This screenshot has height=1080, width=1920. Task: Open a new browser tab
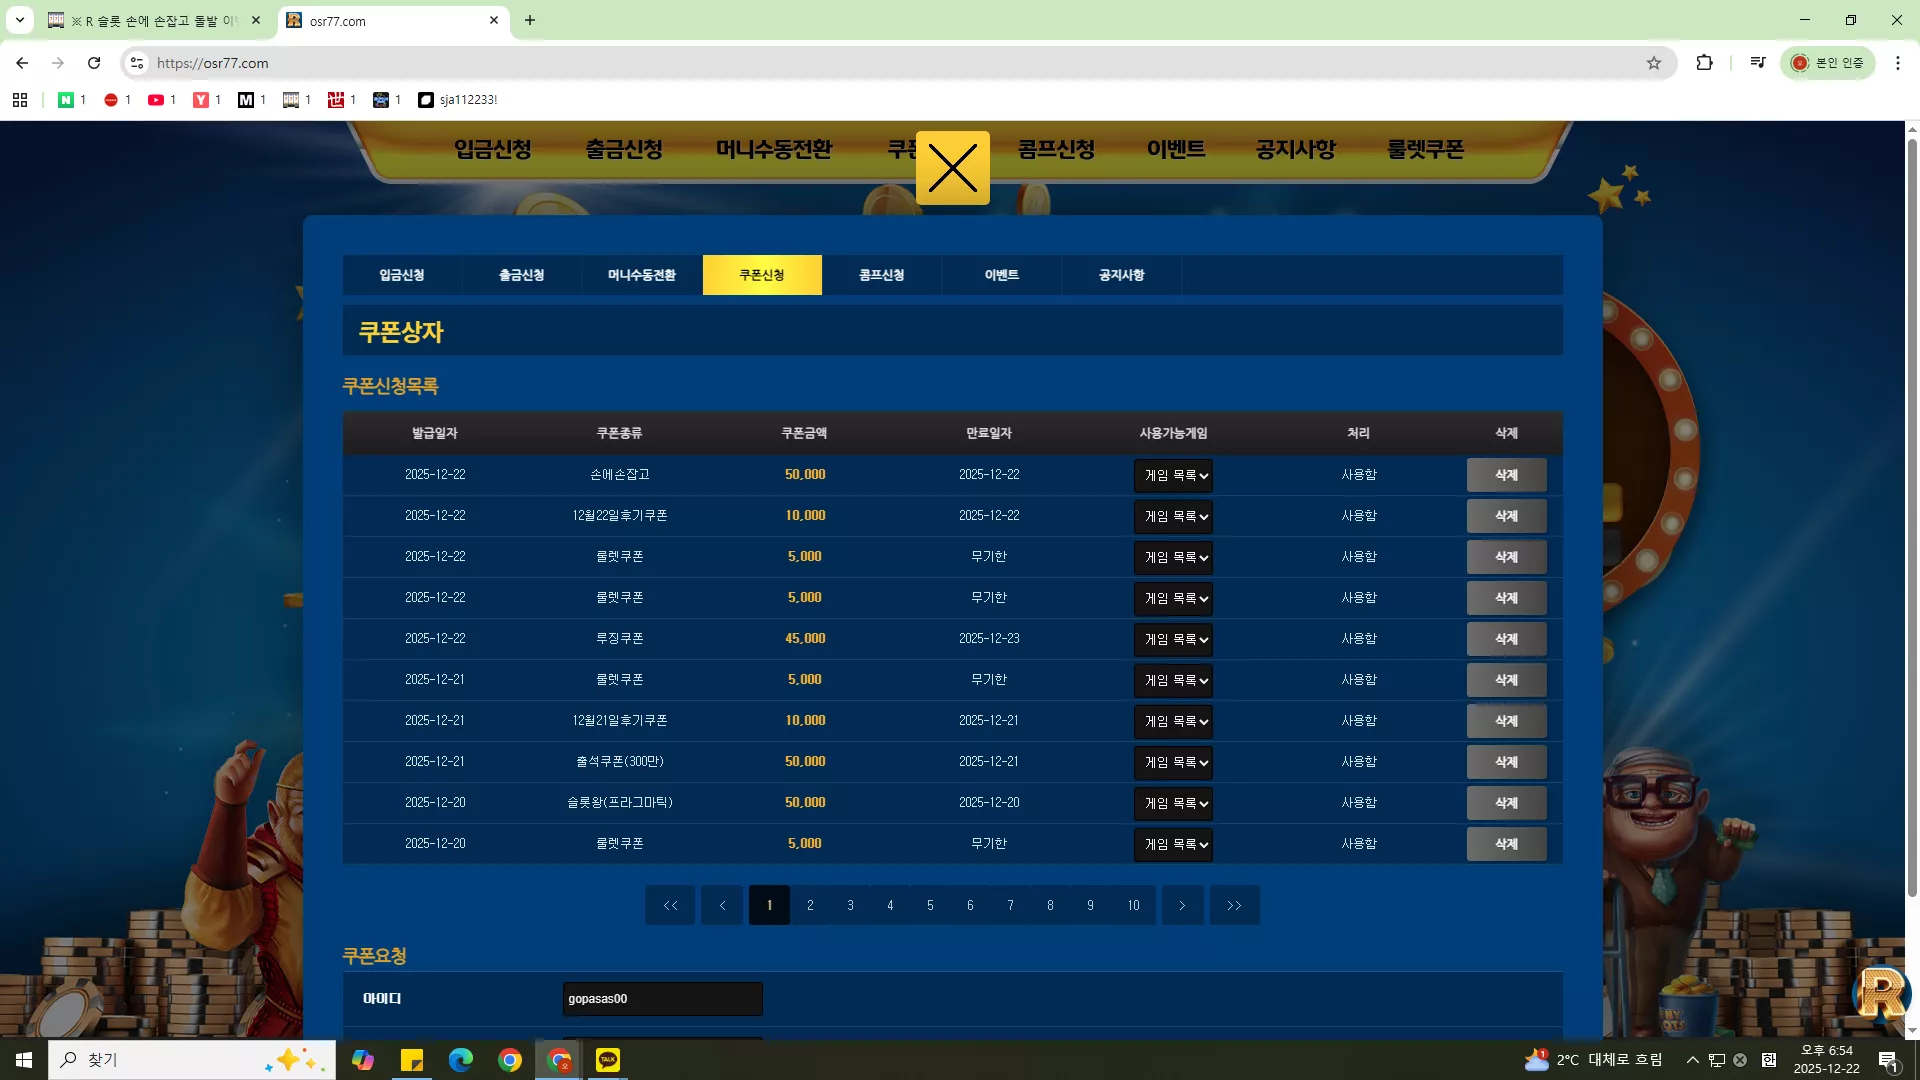[530, 20]
